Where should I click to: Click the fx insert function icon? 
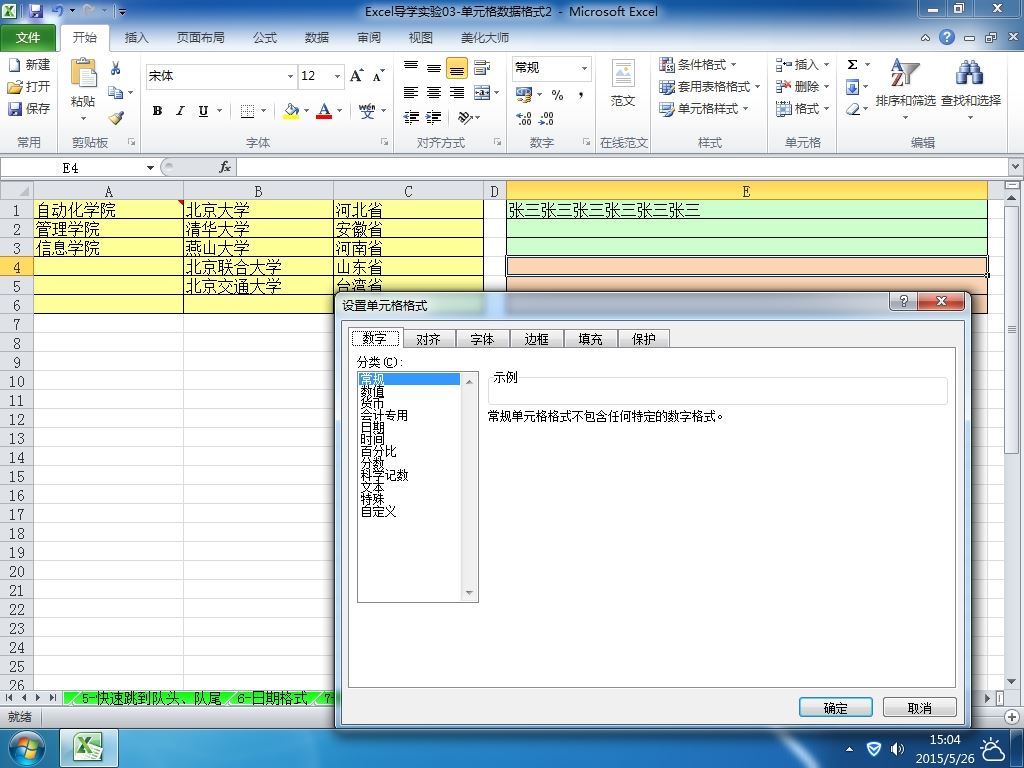point(225,167)
